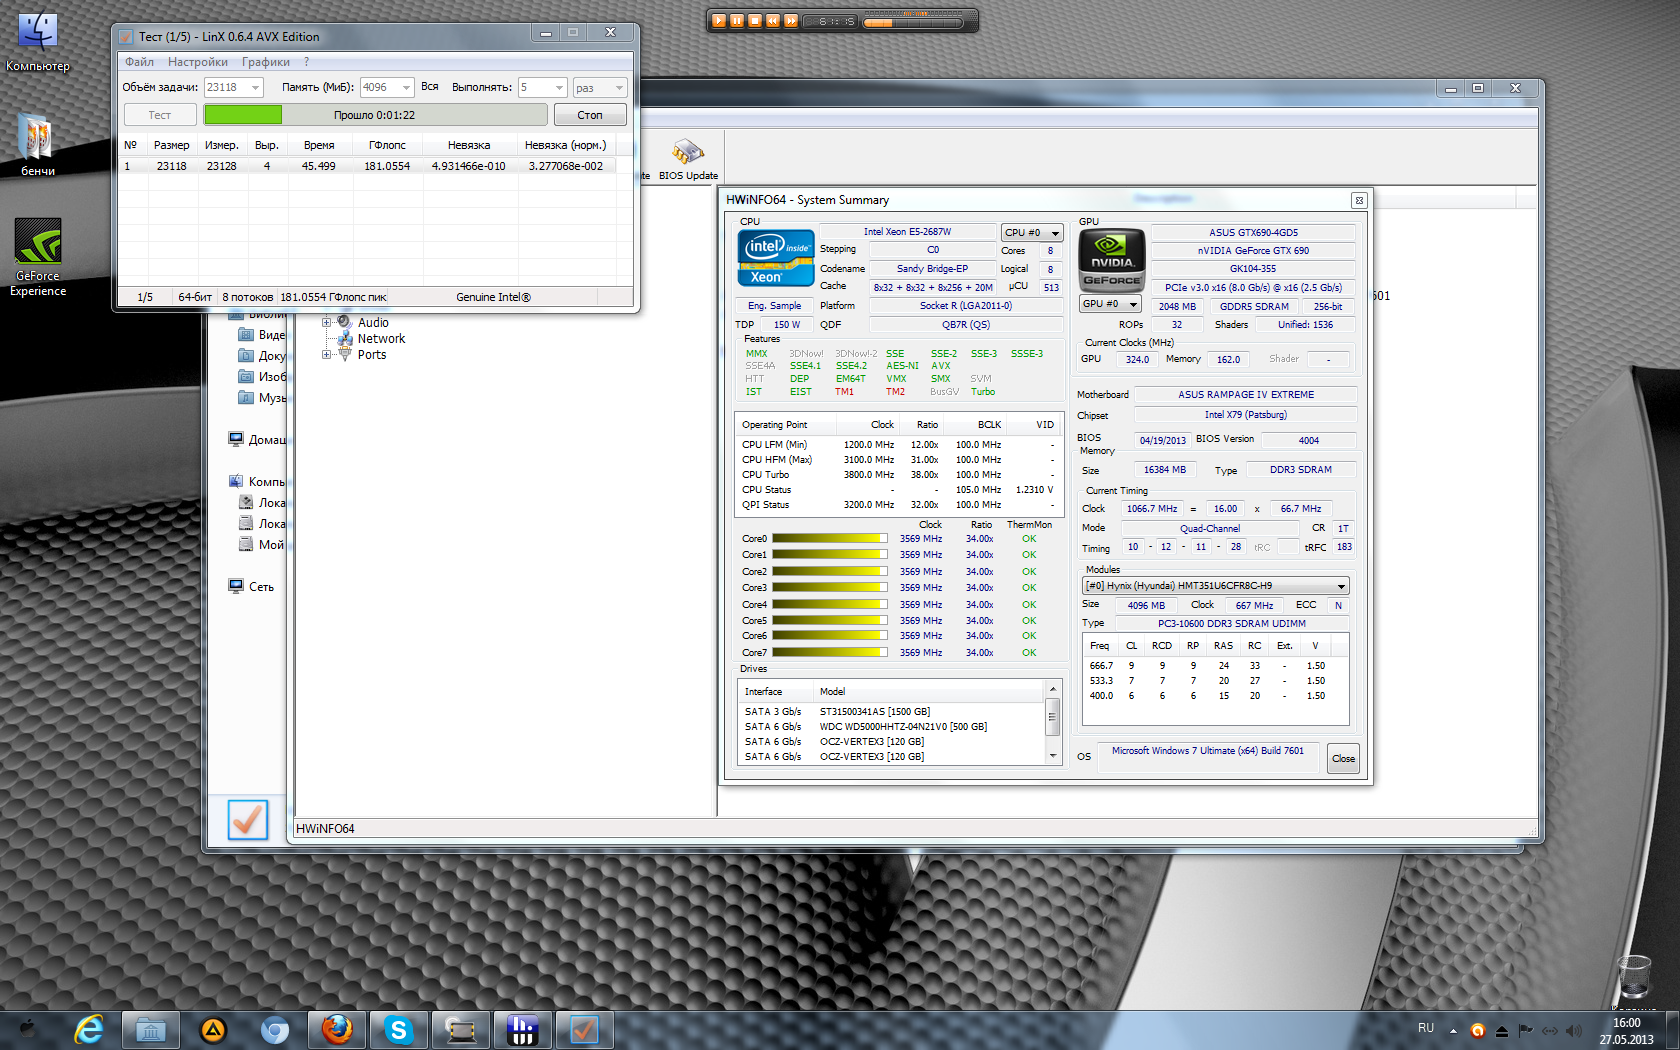Click the NVIDIA GeForce logo
The height and width of the screenshot is (1050, 1680).
tap(1111, 259)
